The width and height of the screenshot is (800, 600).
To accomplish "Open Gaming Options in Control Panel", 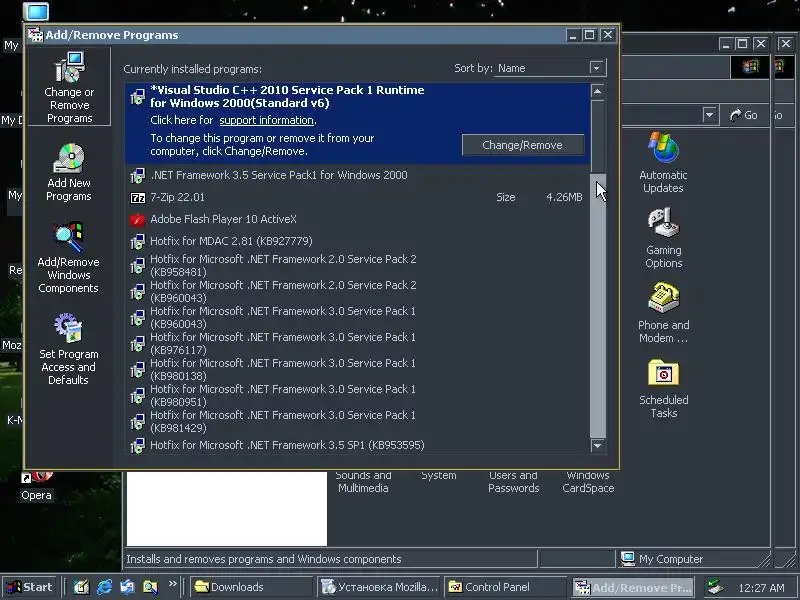I will tap(663, 238).
